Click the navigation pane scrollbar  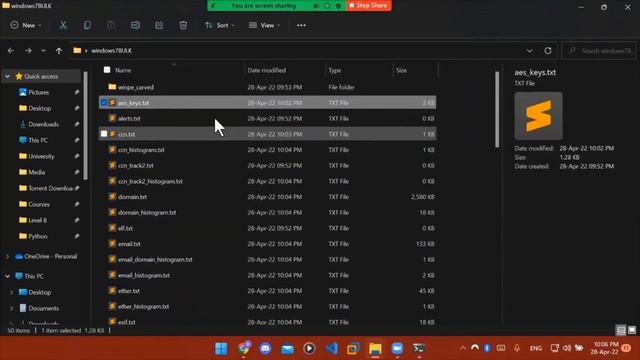click(86, 126)
